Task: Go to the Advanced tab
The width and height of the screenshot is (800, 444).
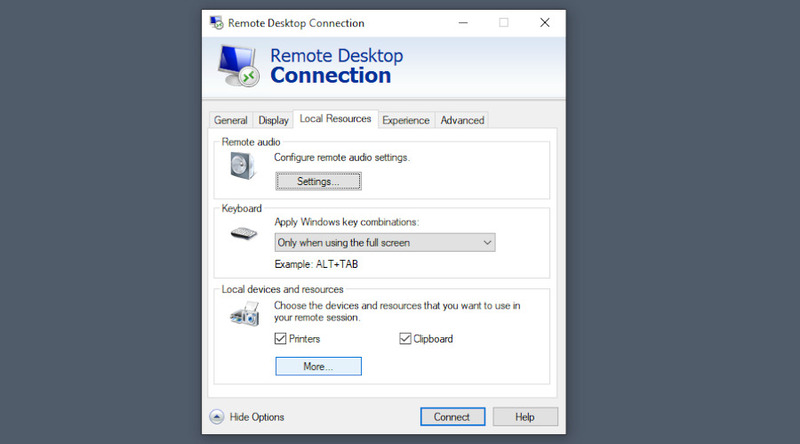Action: pyautogui.click(x=462, y=120)
